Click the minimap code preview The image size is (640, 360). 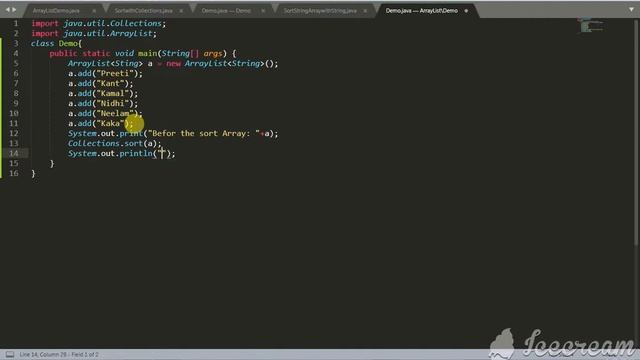[591, 25]
